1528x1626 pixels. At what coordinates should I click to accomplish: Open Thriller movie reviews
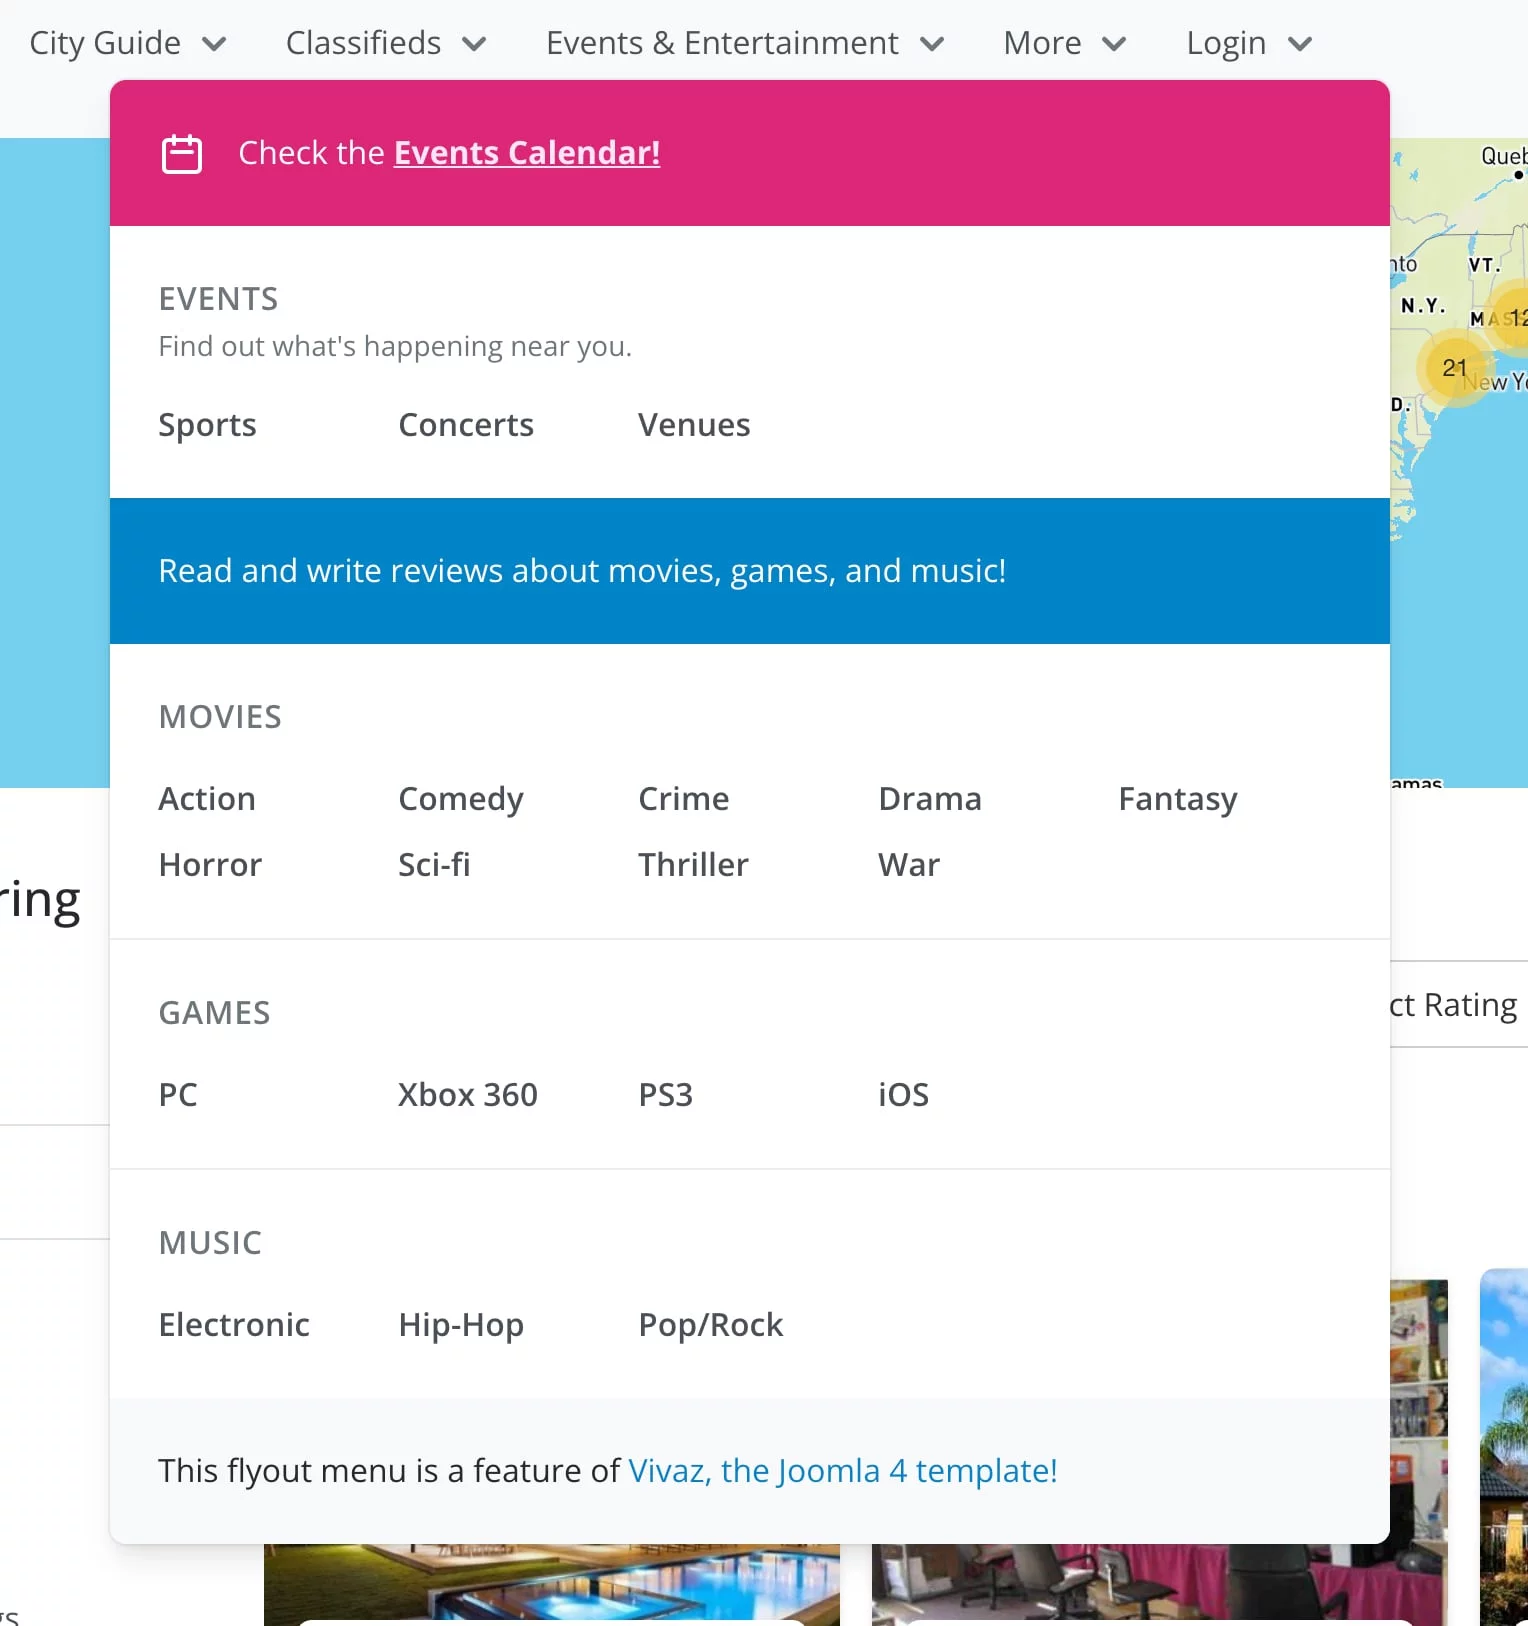(692, 865)
